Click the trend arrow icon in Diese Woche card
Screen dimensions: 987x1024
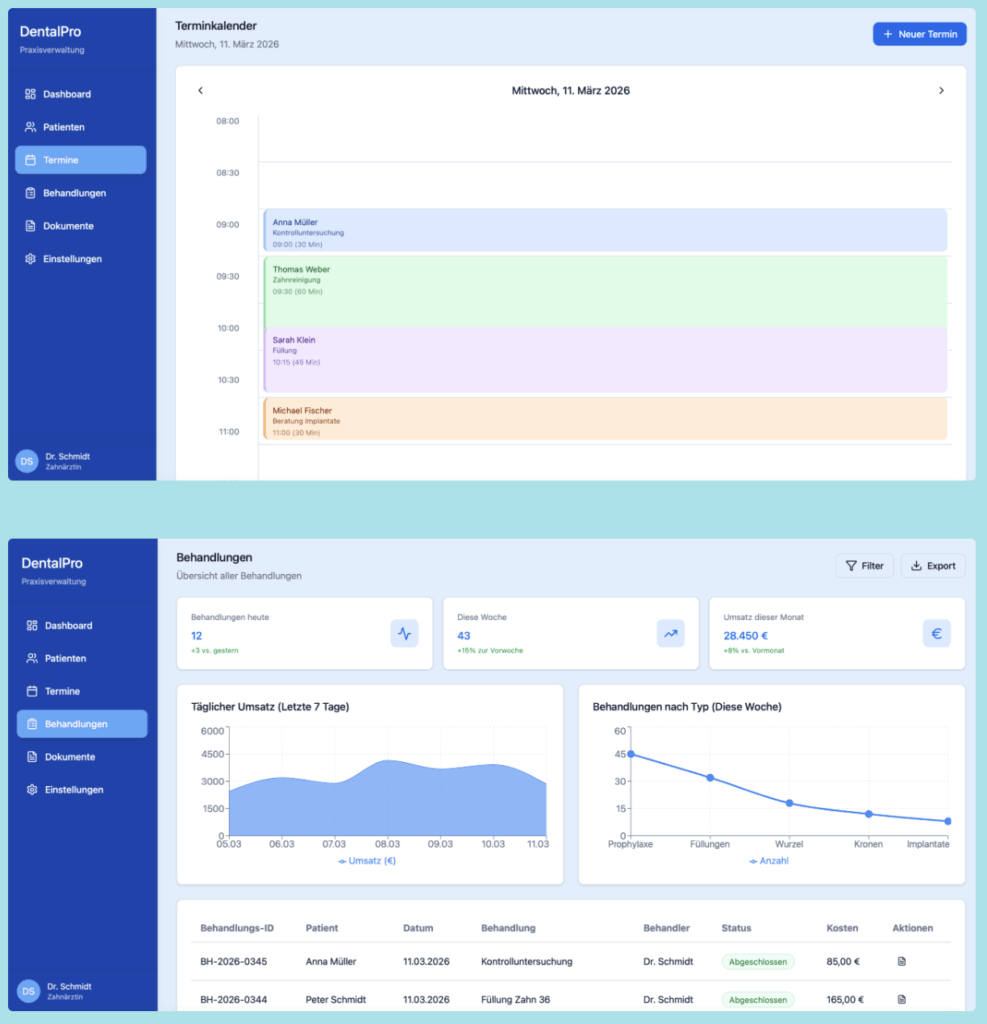[670, 633]
